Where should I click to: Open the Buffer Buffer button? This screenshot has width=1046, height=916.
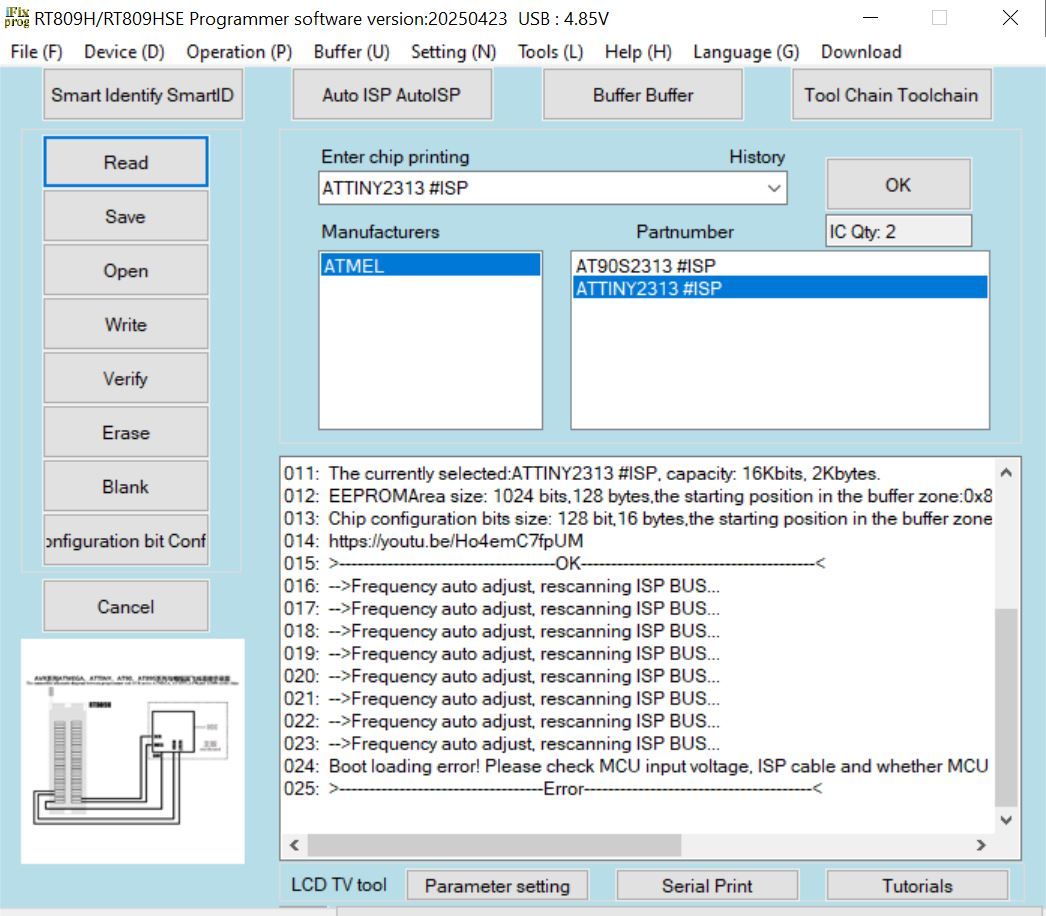[x=642, y=95]
